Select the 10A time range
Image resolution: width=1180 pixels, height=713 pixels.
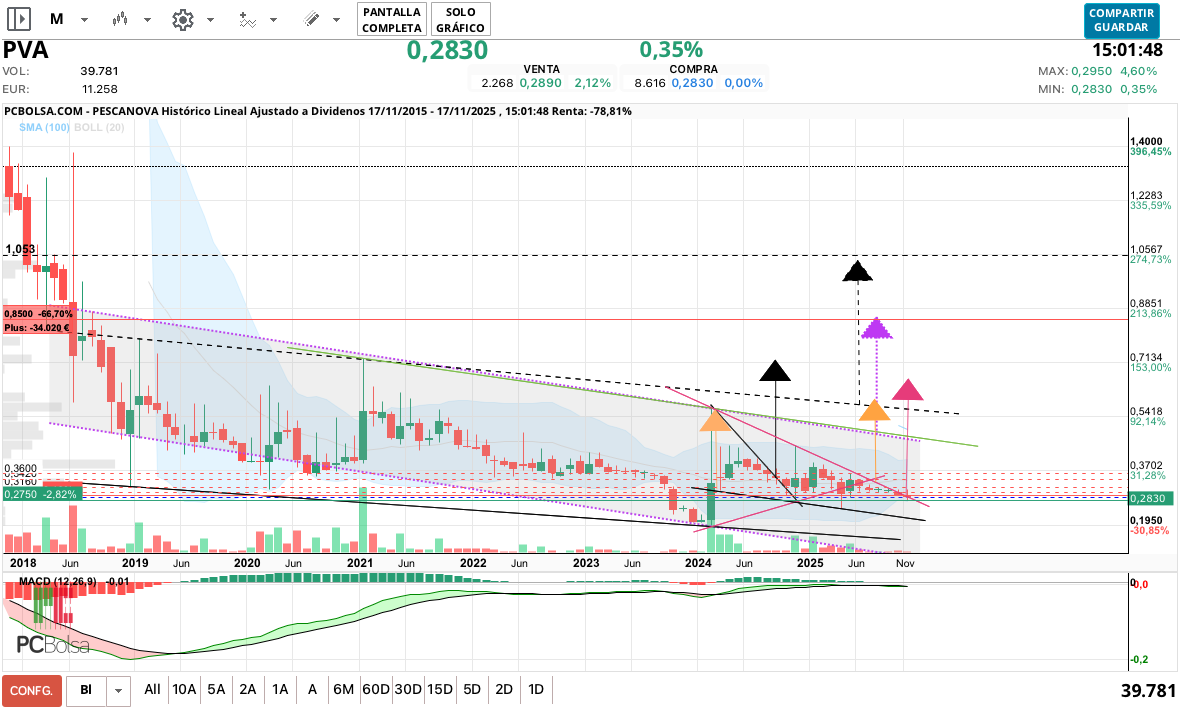click(x=184, y=690)
